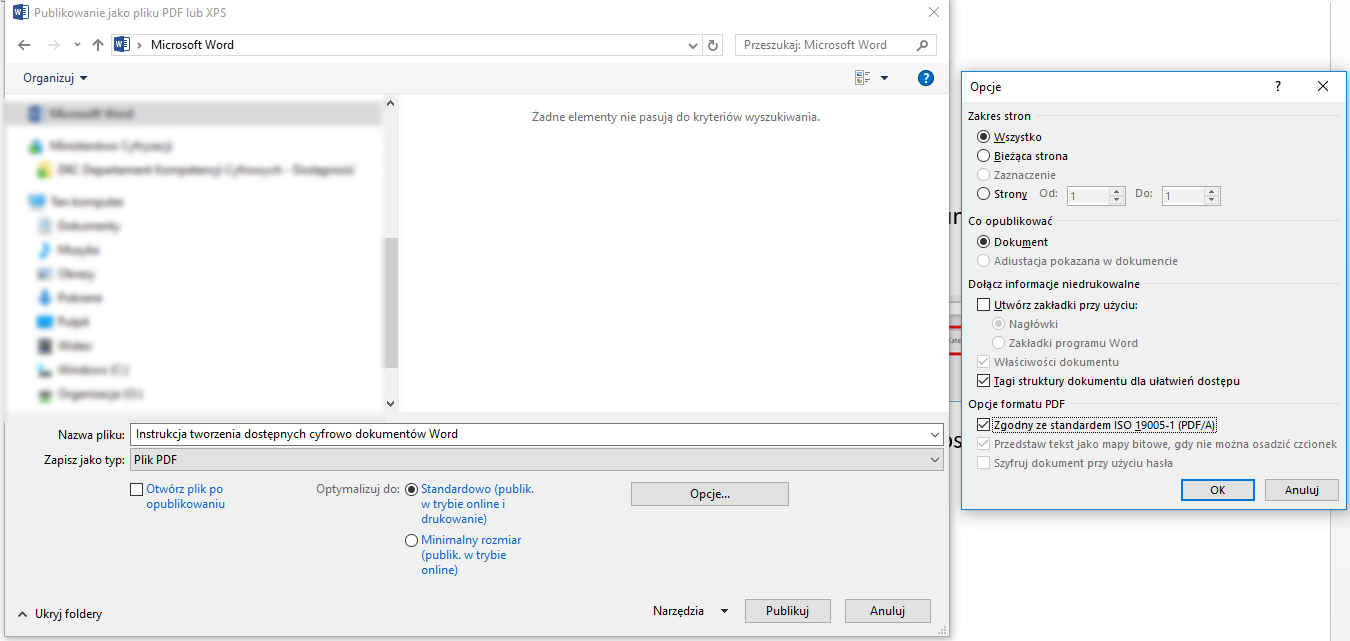Expand the 'Zapisz jako typ' dropdown
This screenshot has width=1350, height=641.
[934, 460]
